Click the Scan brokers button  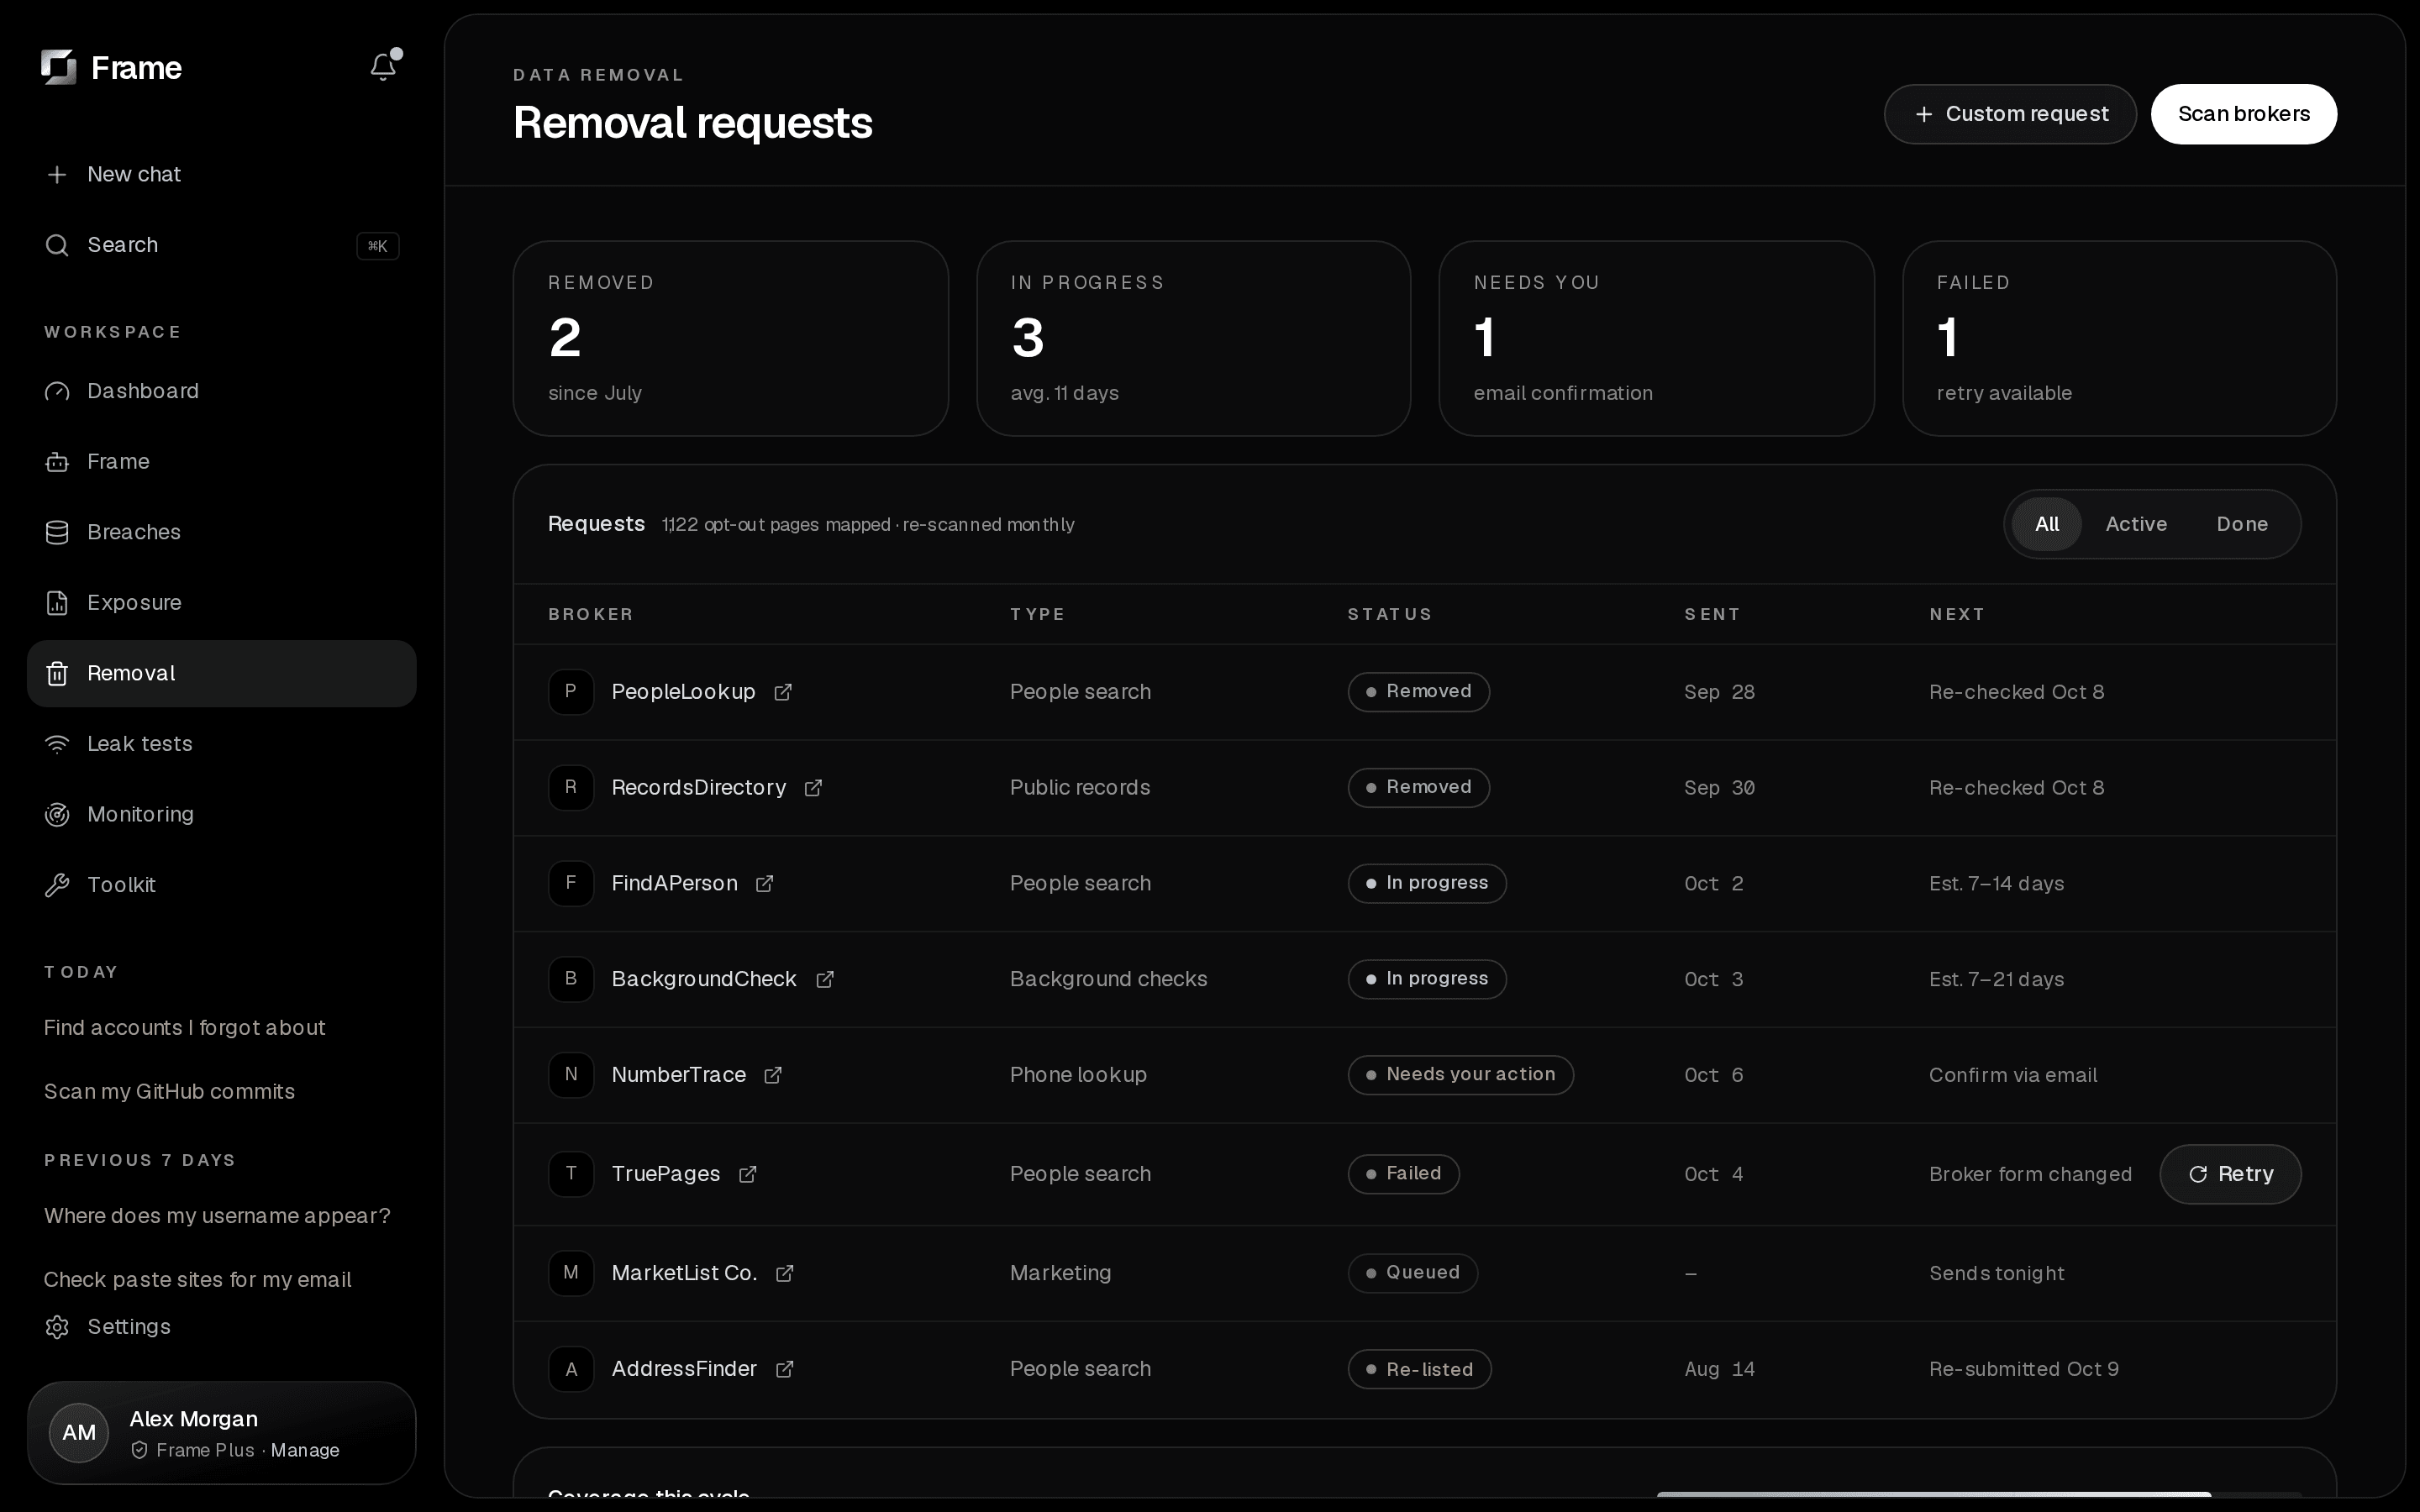pos(2244,114)
